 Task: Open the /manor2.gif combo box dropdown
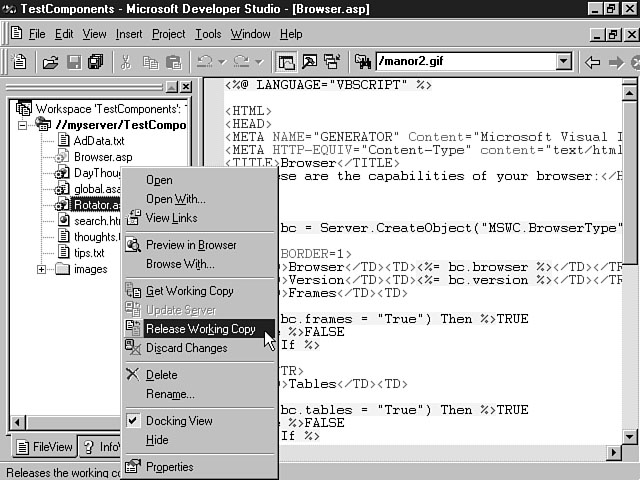pyautogui.click(x=563, y=62)
